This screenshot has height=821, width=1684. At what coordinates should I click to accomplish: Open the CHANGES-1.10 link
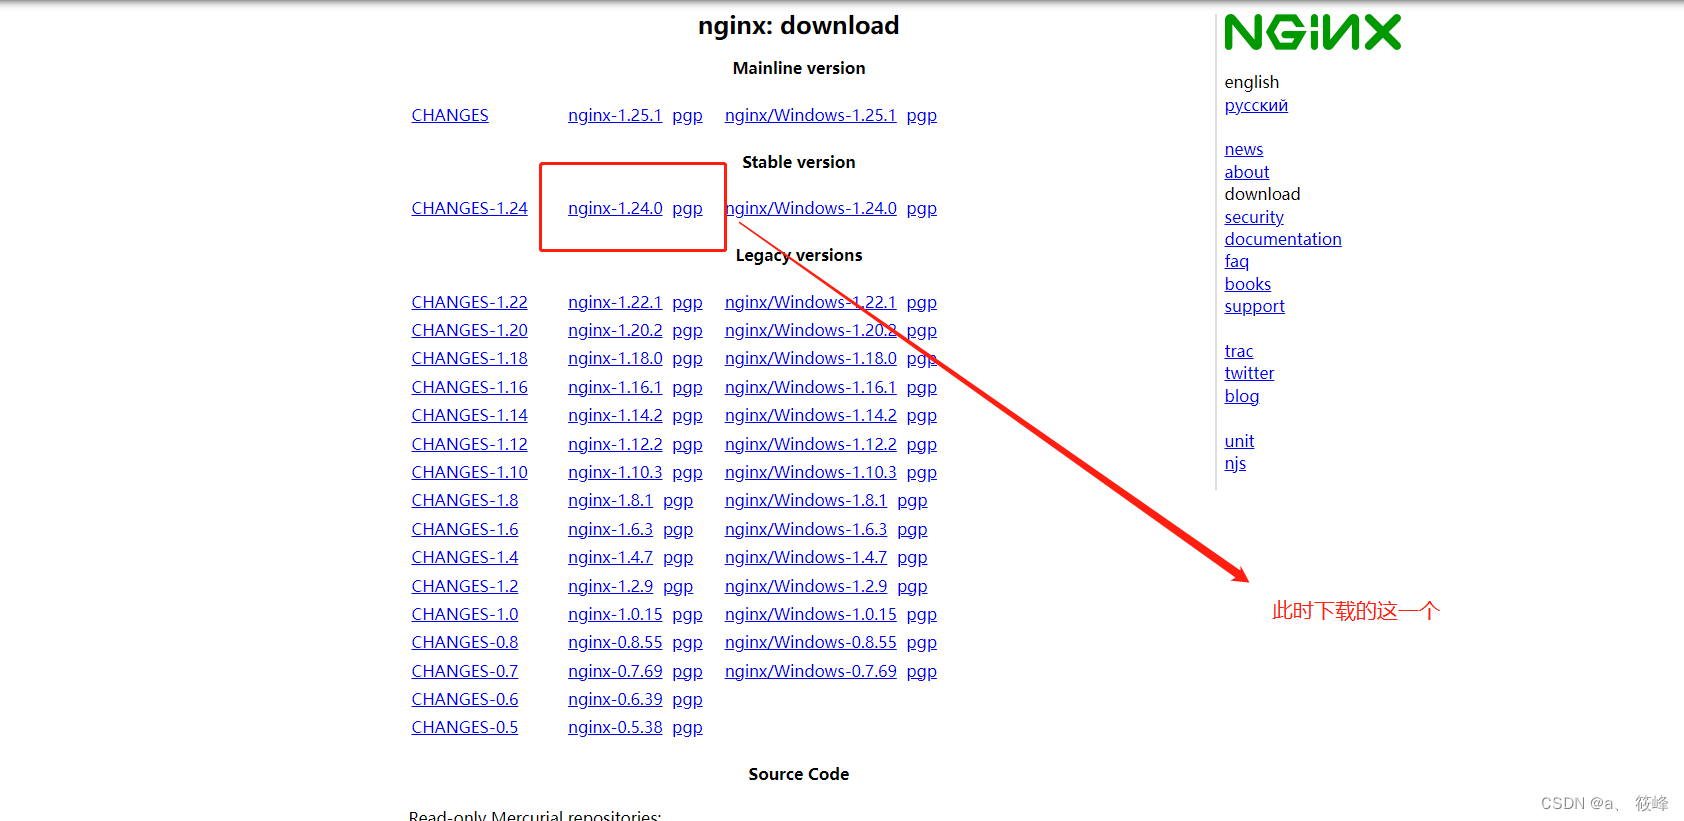pyautogui.click(x=469, y=472)
